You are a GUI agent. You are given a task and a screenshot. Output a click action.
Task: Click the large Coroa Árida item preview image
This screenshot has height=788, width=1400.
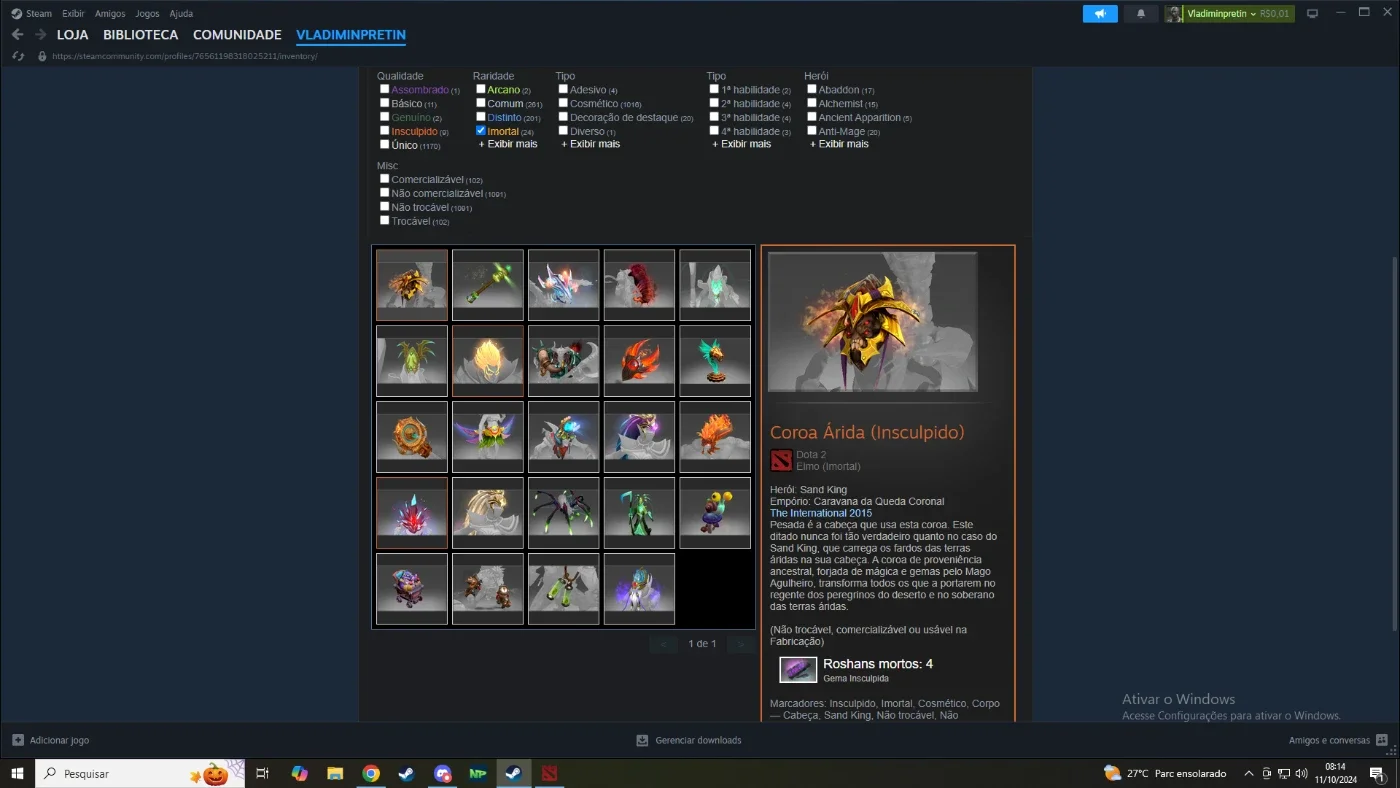[x=873, y=321]
